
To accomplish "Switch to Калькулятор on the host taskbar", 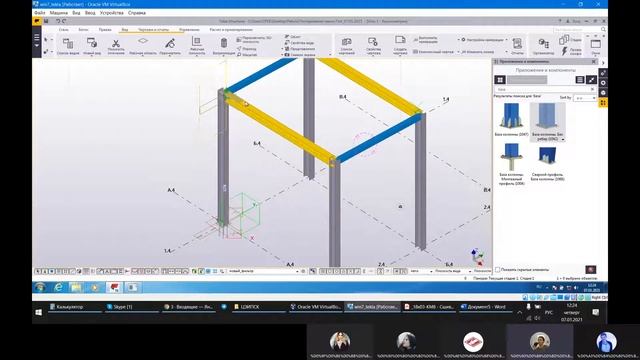I will pyautogui.click(x=75, y=307).
